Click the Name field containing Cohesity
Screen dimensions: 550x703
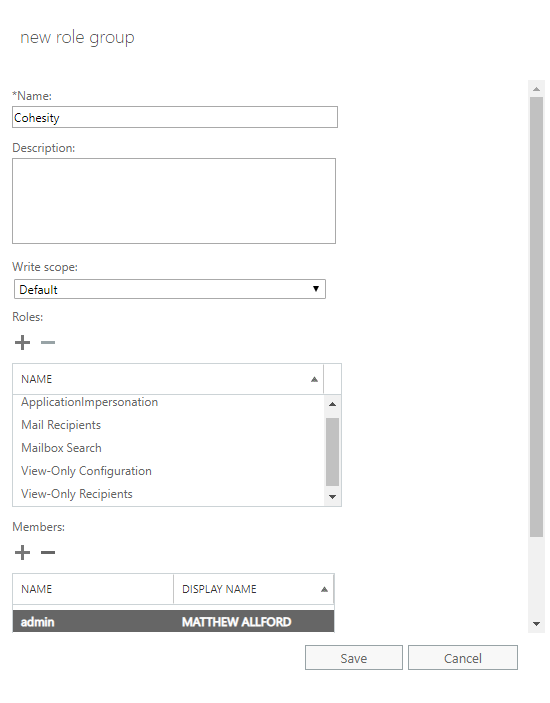175,117
